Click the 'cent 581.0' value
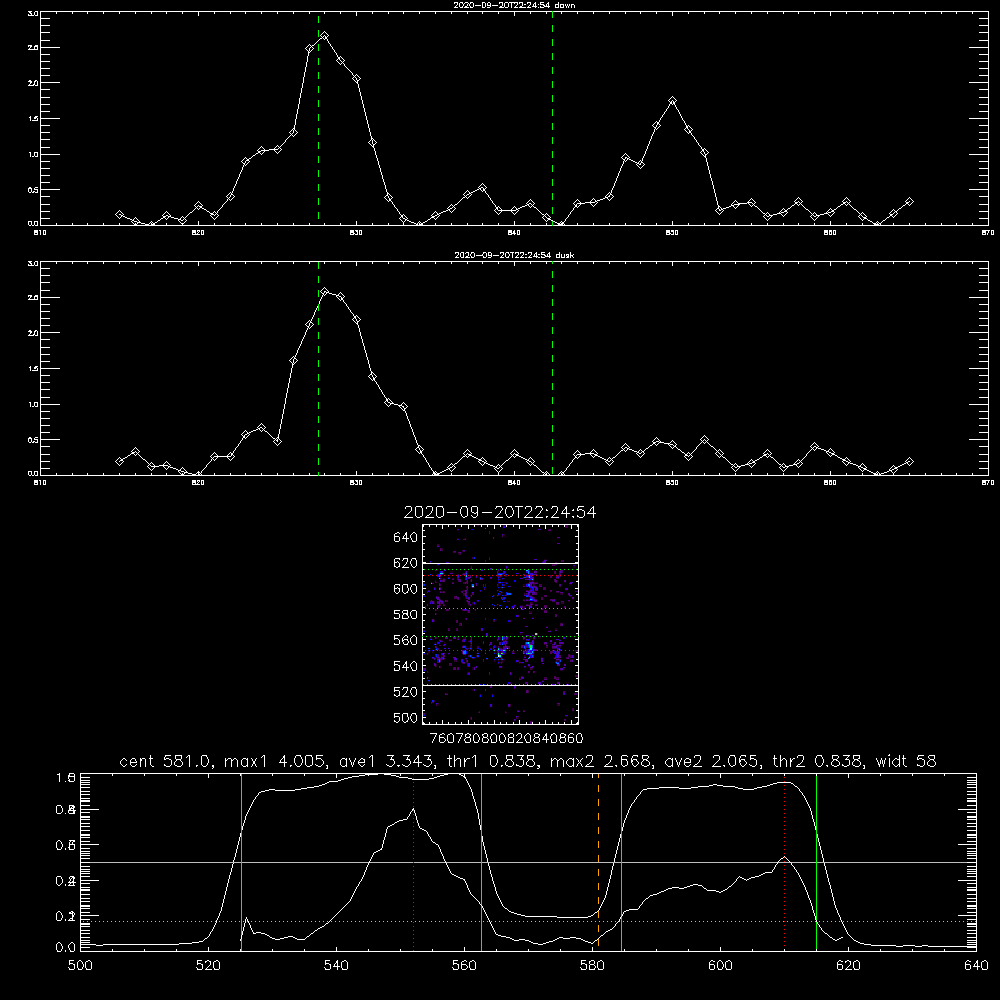The height and width of the screenshot is (1000, 1000). tap(165, 761)
